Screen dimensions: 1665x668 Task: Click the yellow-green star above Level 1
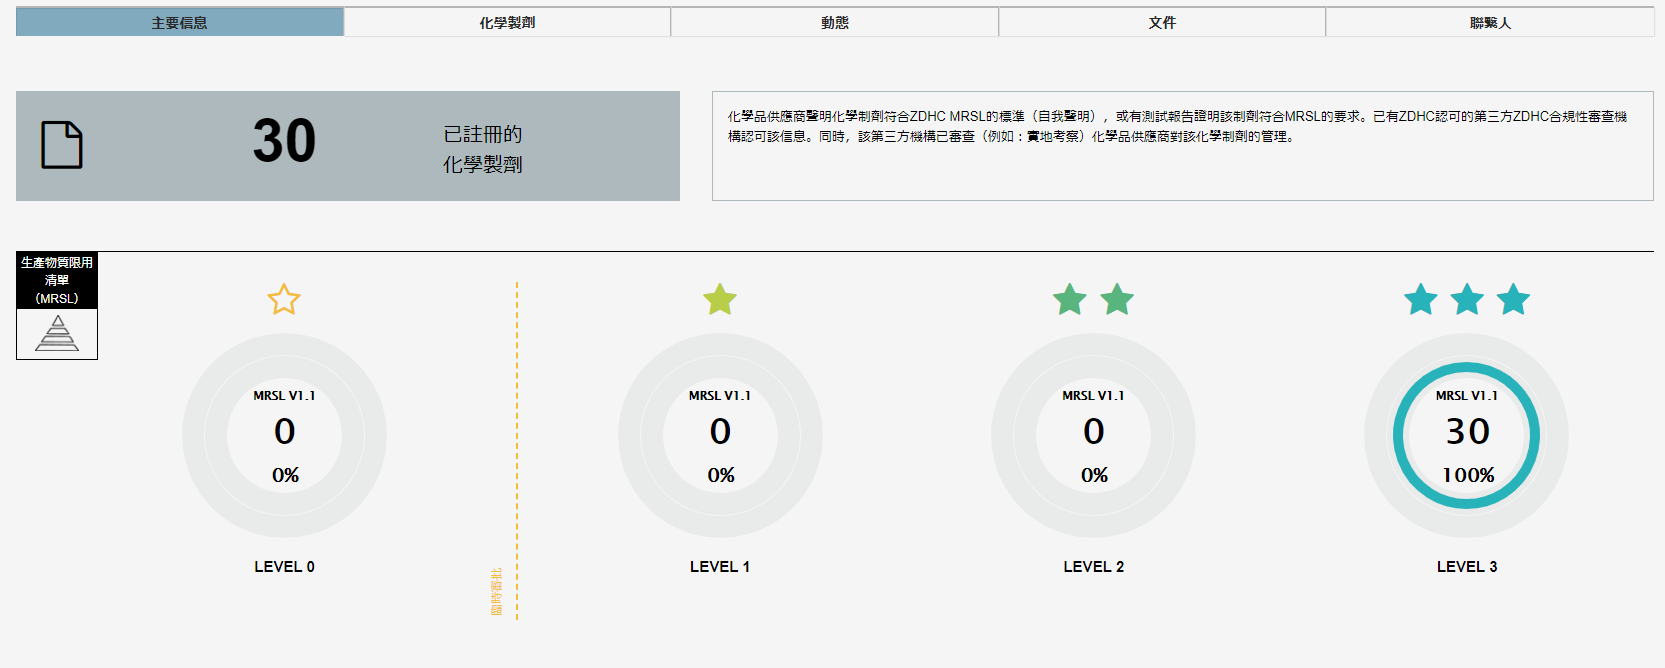click(720, 299)
